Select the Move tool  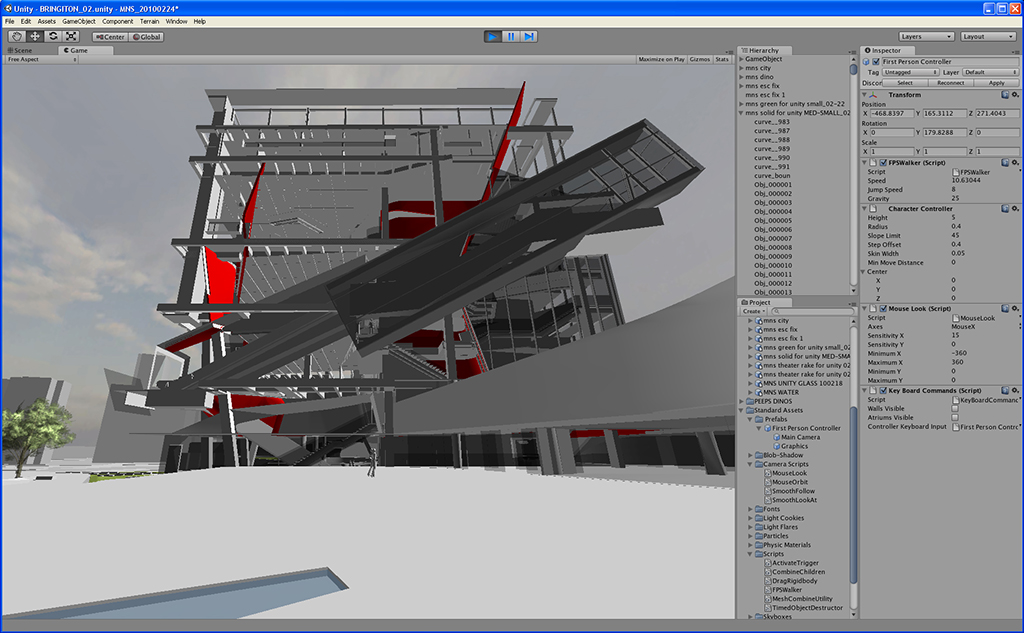tap(35, 37)
